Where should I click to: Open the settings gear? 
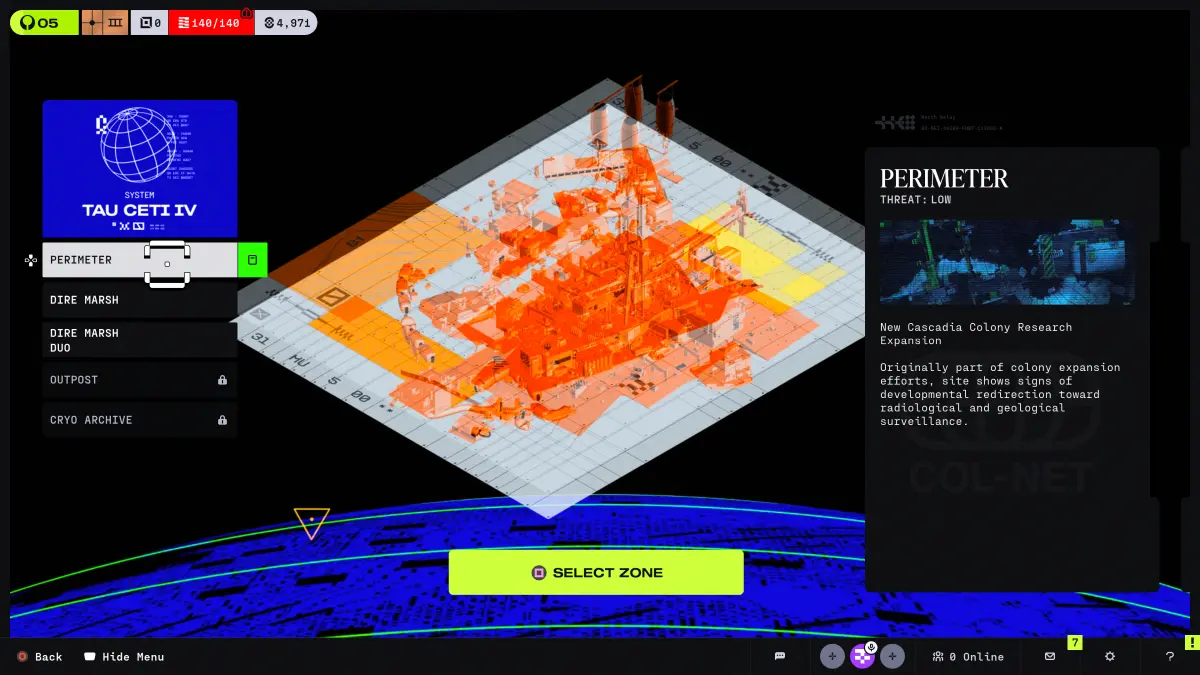(1110, 656)
